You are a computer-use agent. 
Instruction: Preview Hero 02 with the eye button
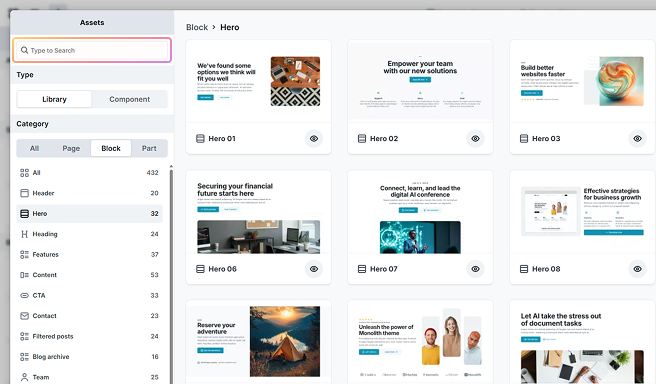(x=475, y=138)
